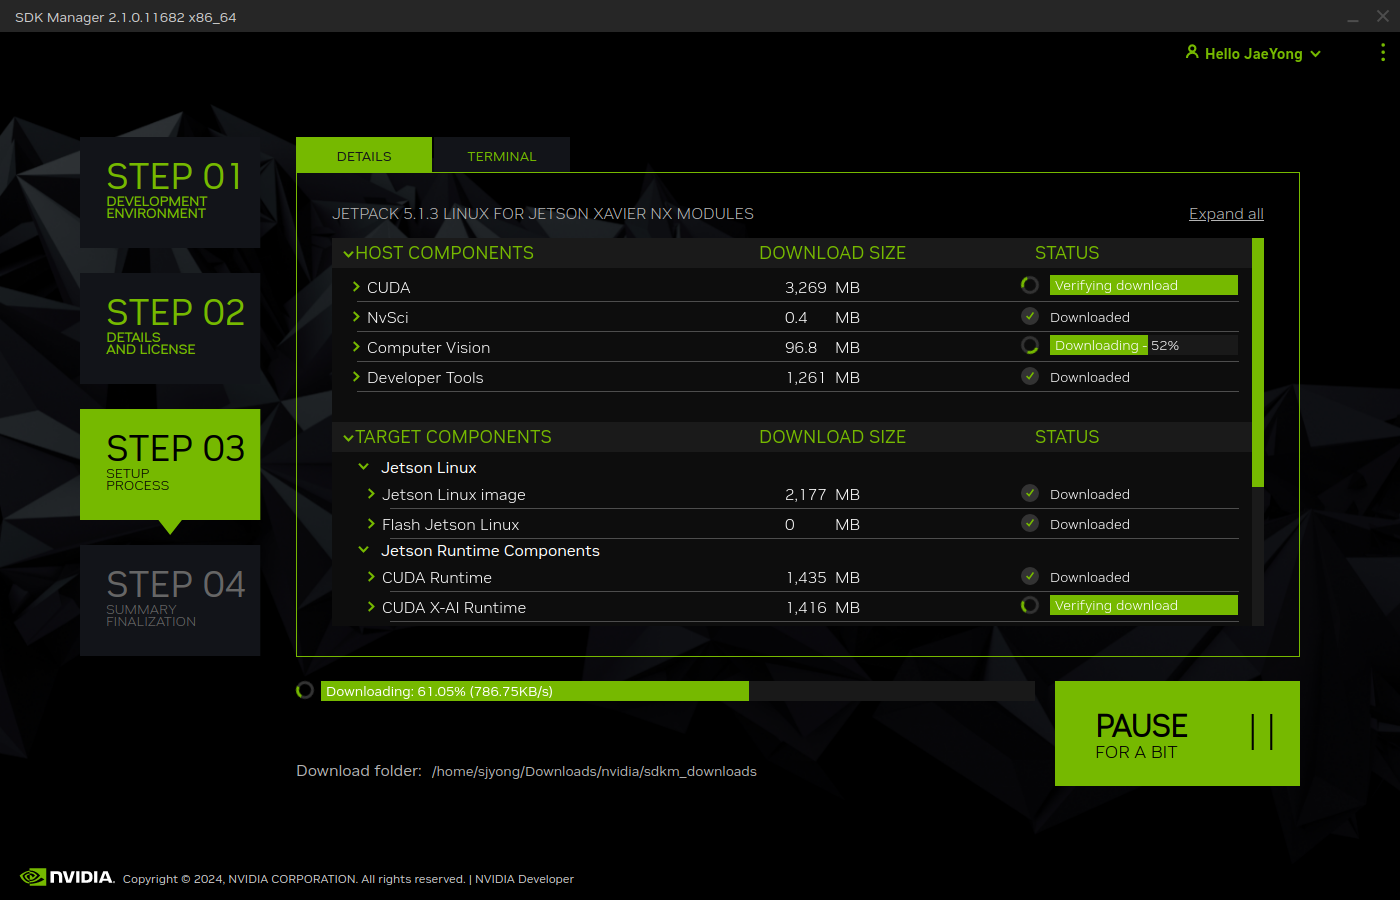This screenshot has width=1400, height=900.
Task: Click the SDK Manager window title text
Action: tap(126, 17)
